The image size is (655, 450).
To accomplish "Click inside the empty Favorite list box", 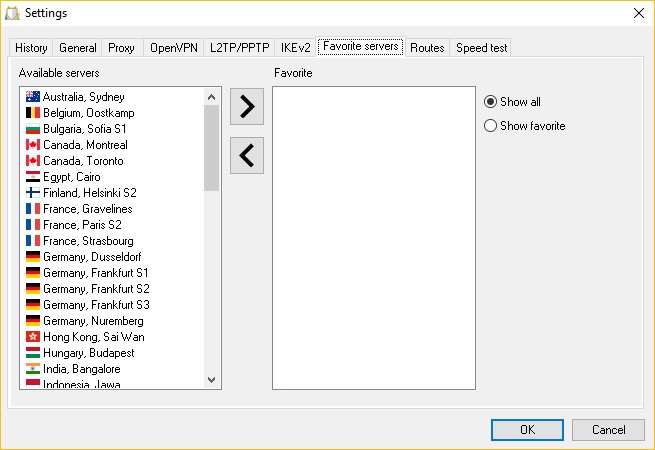I will (374, 238).
